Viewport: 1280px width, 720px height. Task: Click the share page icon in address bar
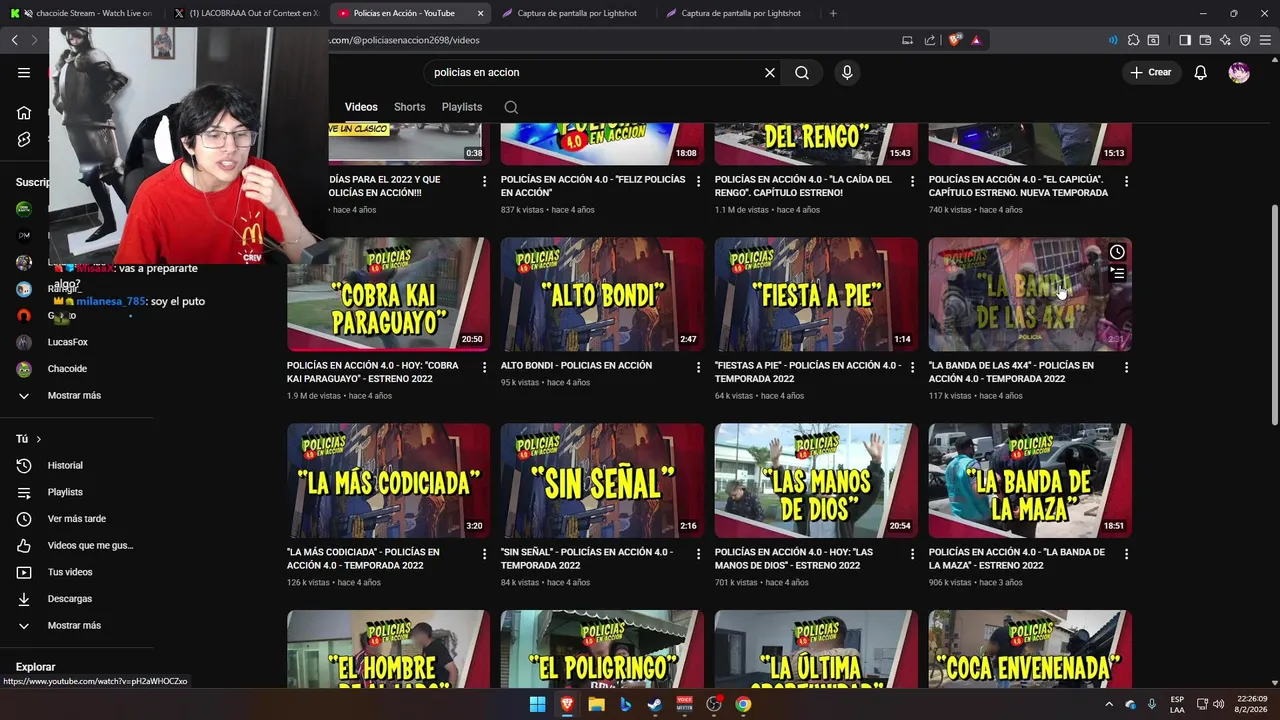pyautogui.click(x=930, y=40)
